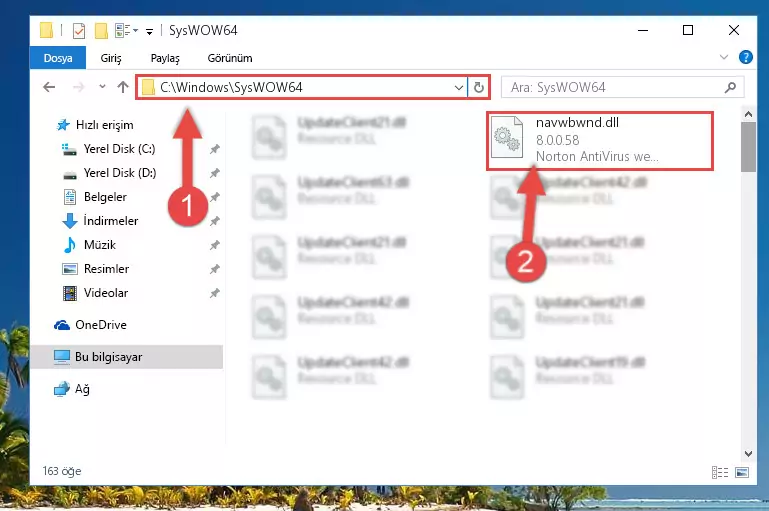
Task: Maximize the SysWOW64 window
Action: click(688, 30)
